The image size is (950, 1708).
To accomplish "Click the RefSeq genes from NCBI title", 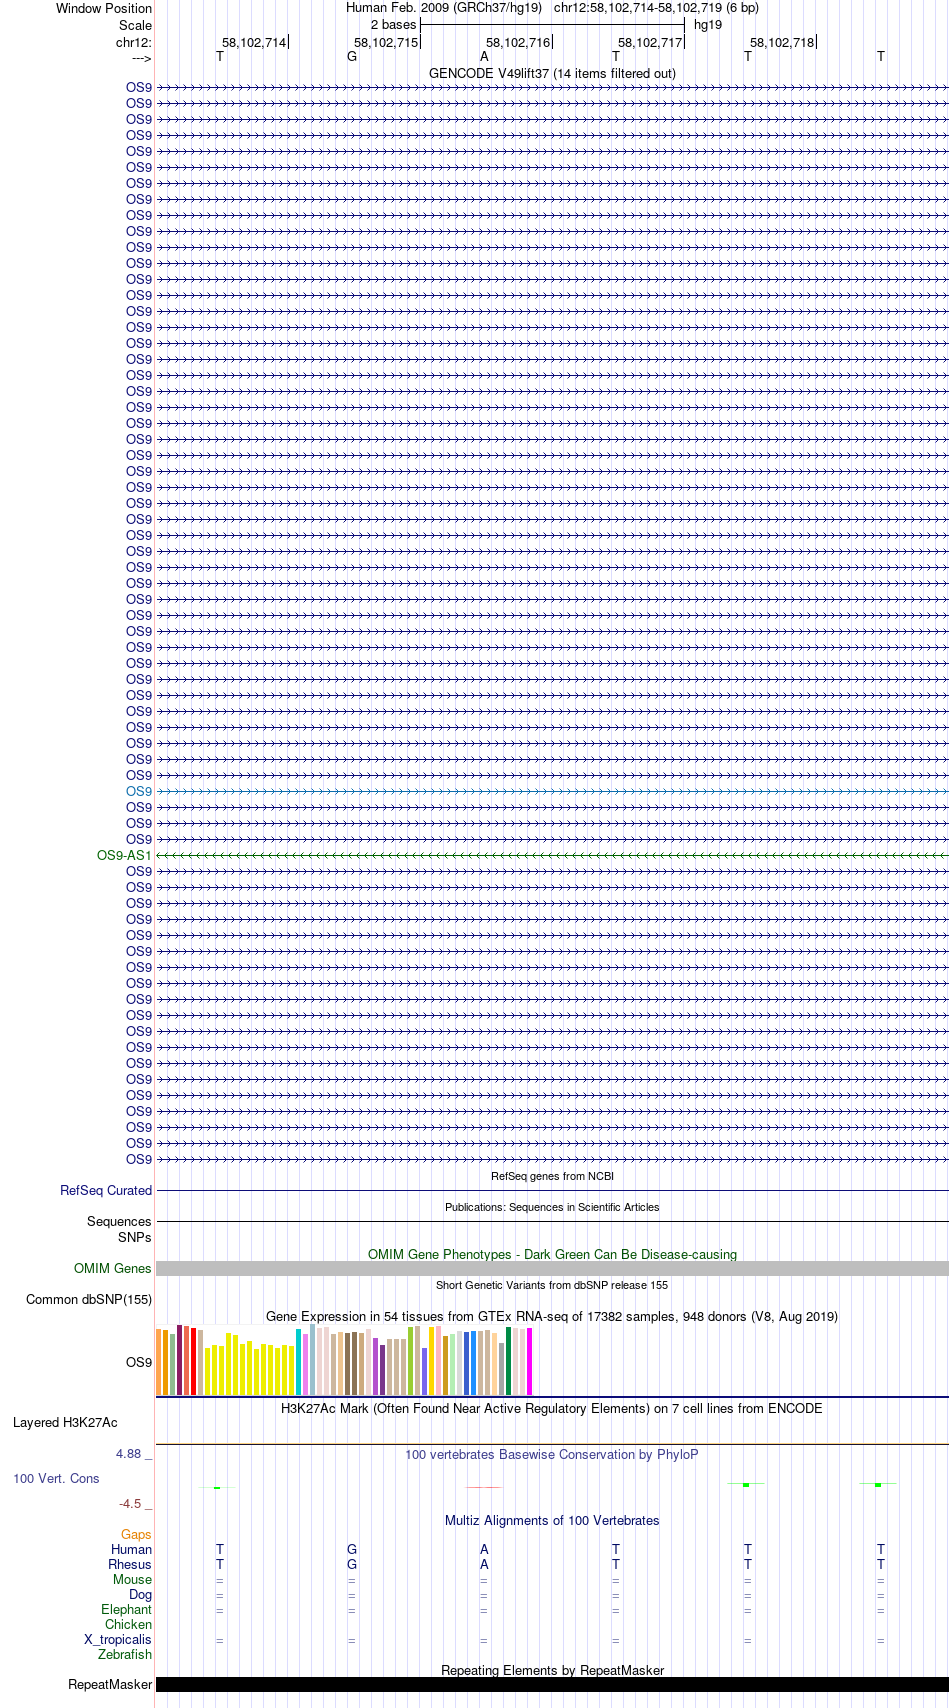I will coord(552,1176).
